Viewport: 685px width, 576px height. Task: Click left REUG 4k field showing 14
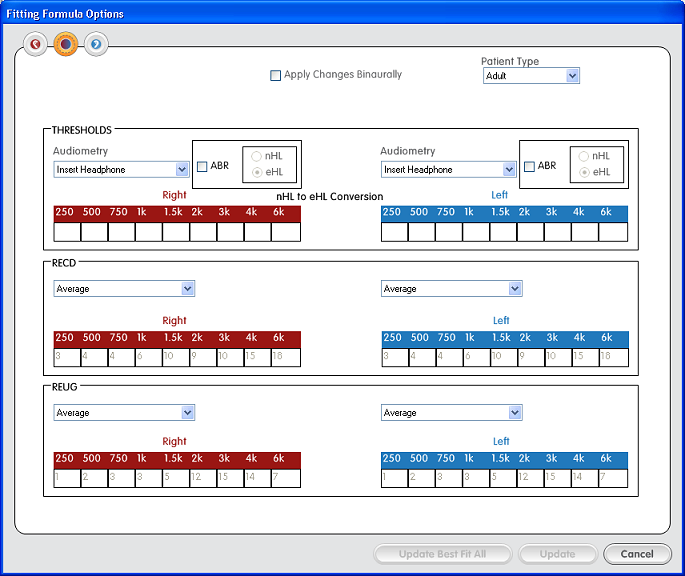coord(585,478)
